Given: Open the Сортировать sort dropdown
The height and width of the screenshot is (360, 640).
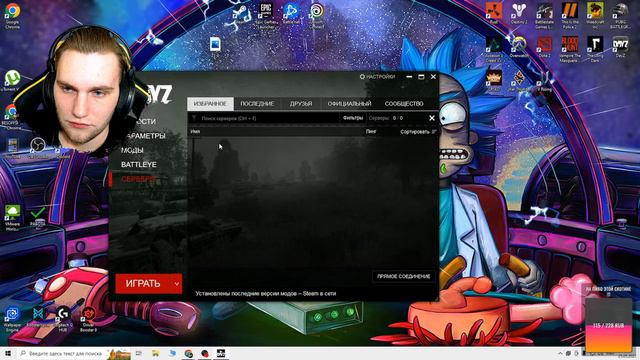Looking at the screenshot, I should 418,132.
